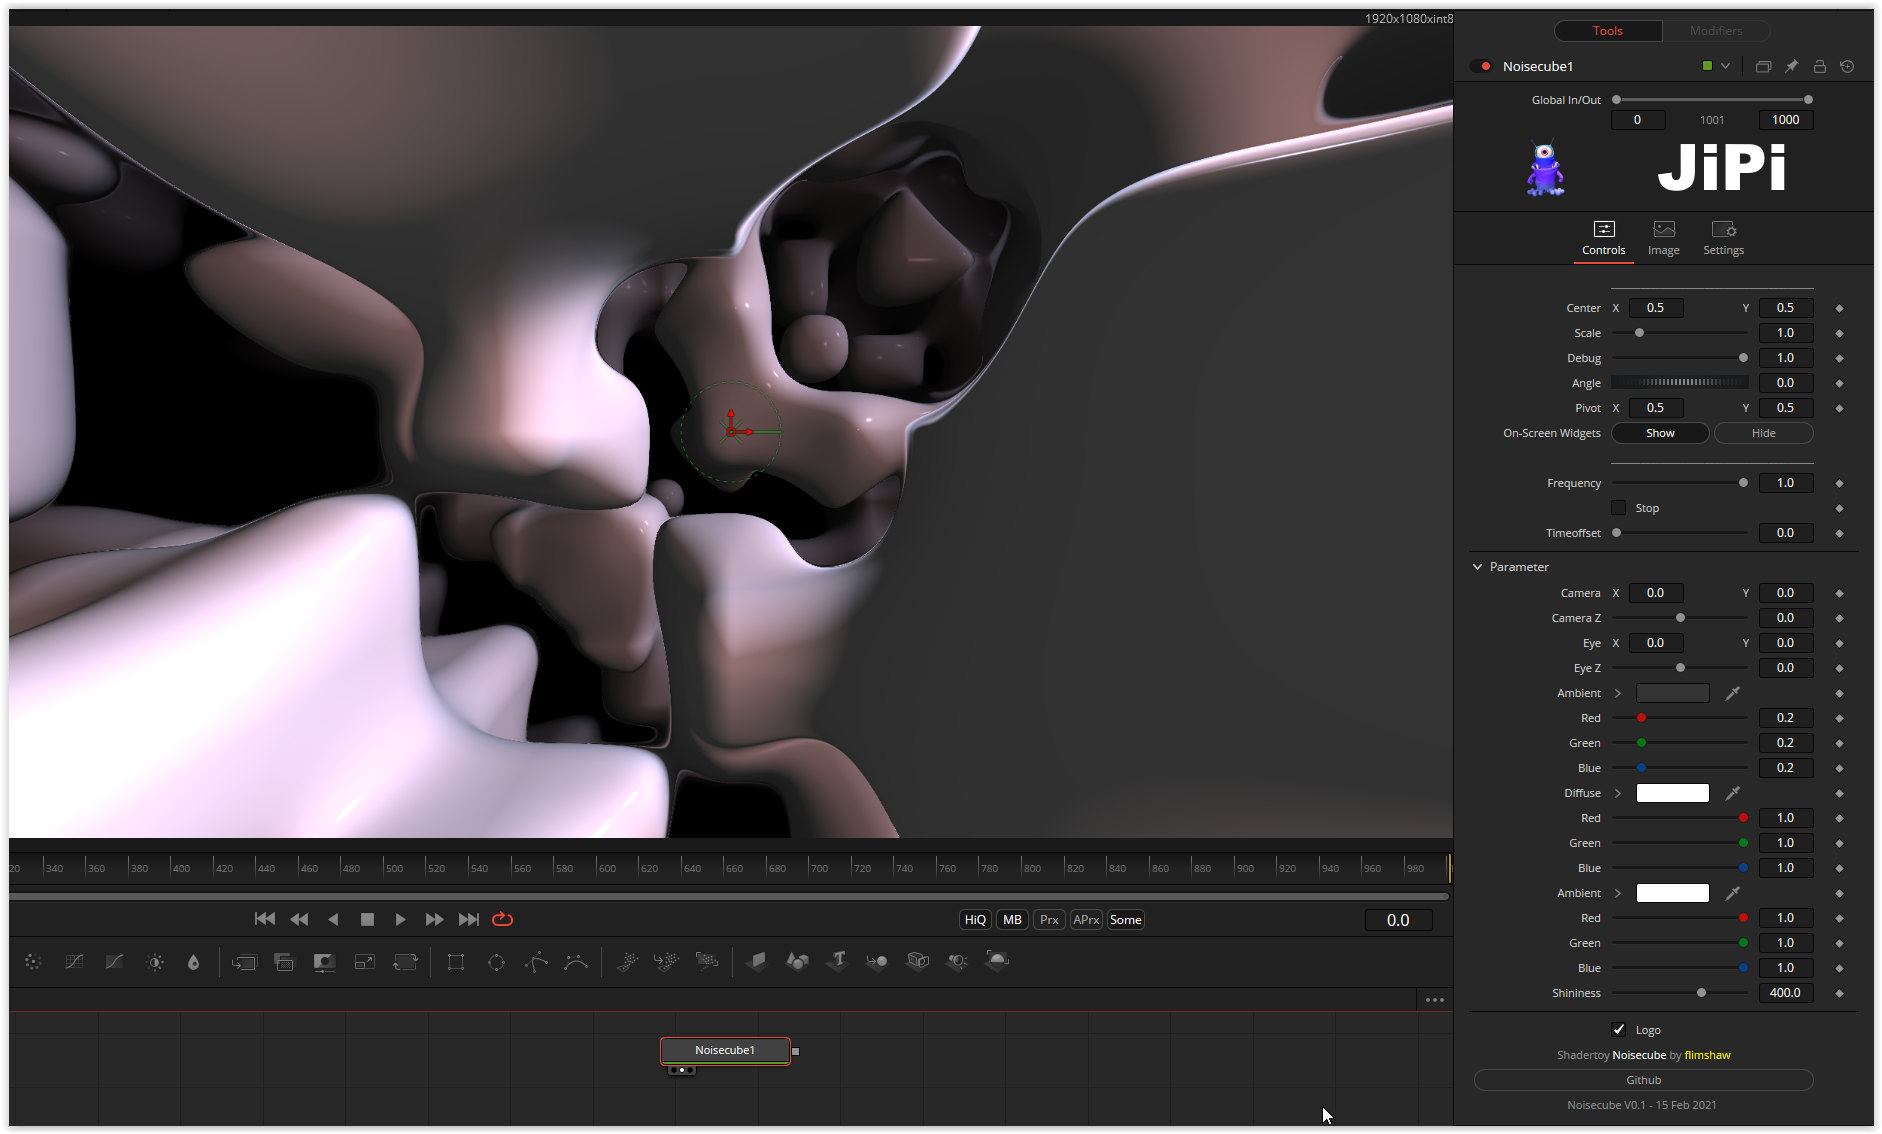
Task: Reset Noisecube1 settings with reset icon
Action: click(1847, 66)
